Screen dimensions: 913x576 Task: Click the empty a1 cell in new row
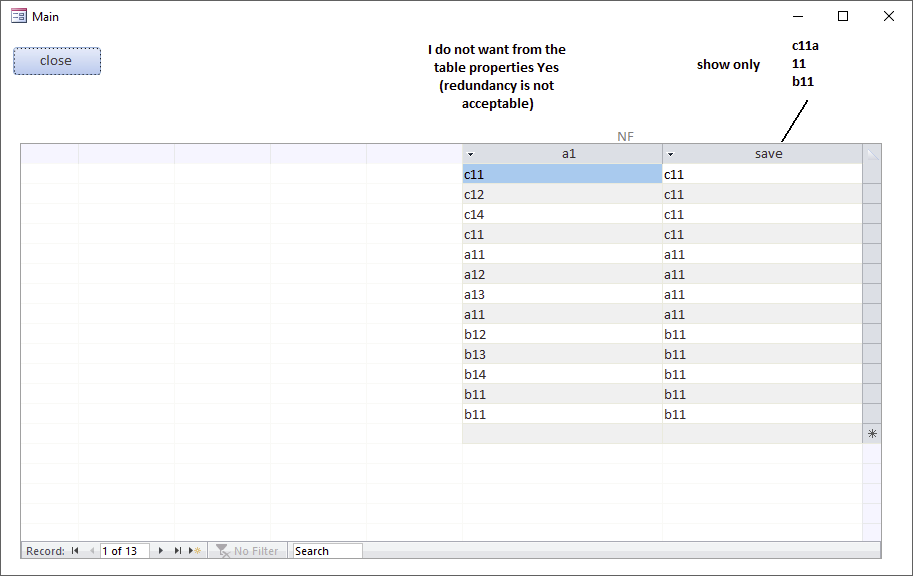[562, 433]
